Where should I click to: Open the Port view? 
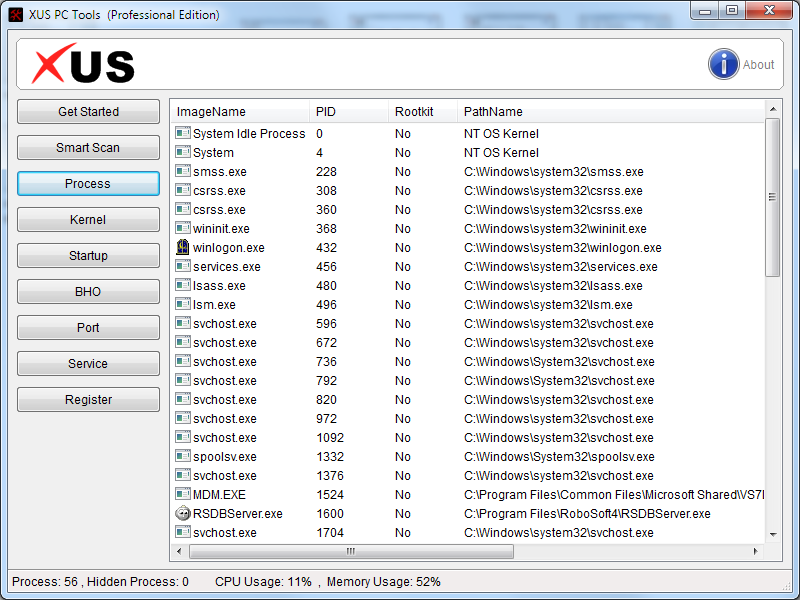click(x=88, y=328)
